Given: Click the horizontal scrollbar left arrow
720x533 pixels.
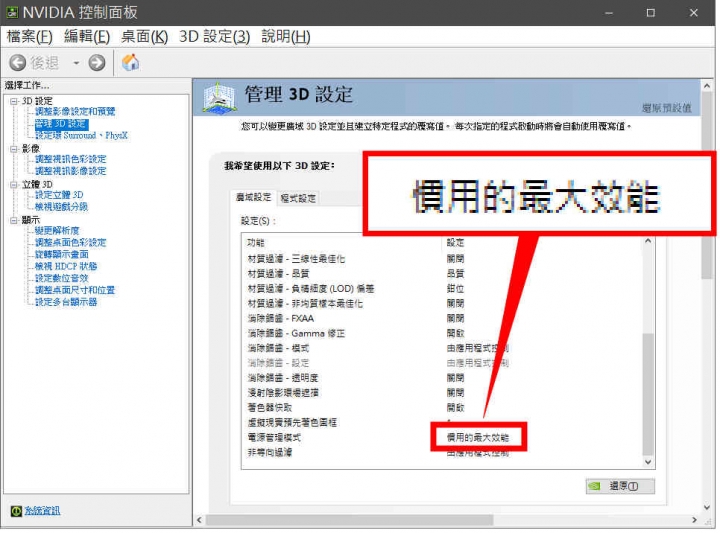Looking at the screenshot, I should pyautogui.click(x=199, y=520).
